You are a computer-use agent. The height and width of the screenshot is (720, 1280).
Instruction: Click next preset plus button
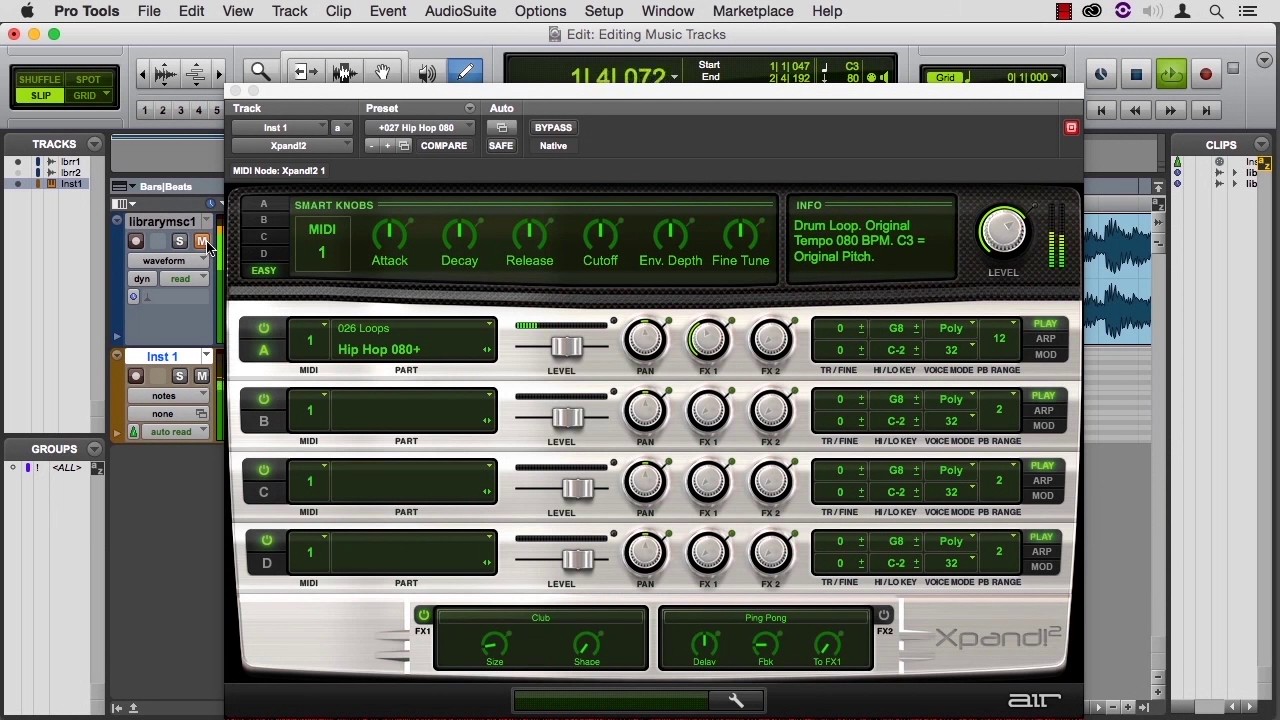pyautogui.click(x=388, y=146)
